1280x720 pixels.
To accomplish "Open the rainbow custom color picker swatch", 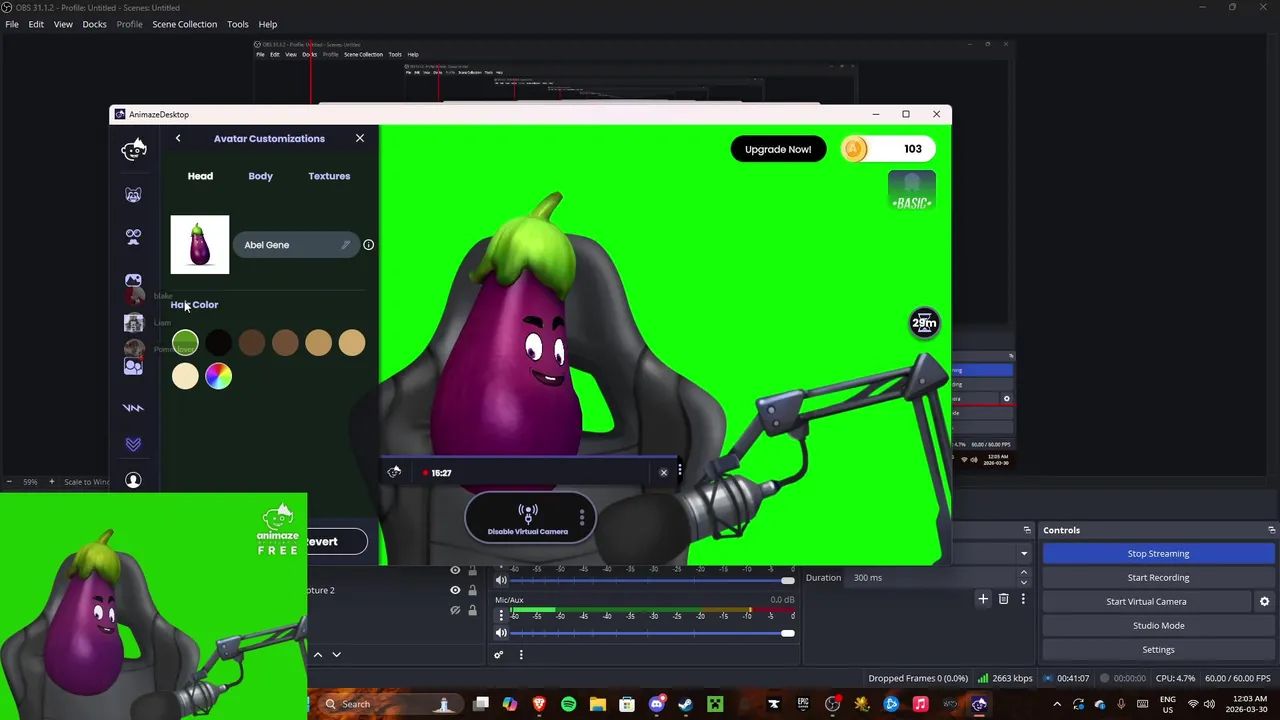I will [218, 376].
